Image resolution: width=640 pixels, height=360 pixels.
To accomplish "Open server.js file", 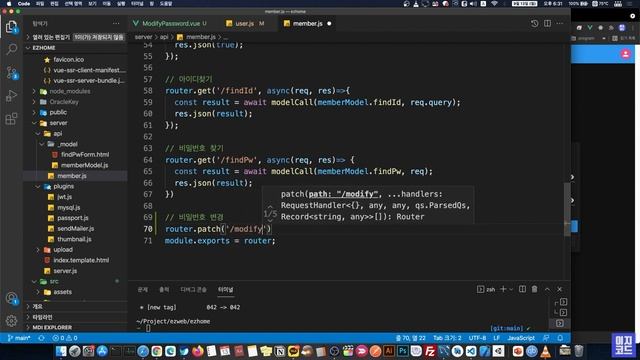I will [65, 271].
